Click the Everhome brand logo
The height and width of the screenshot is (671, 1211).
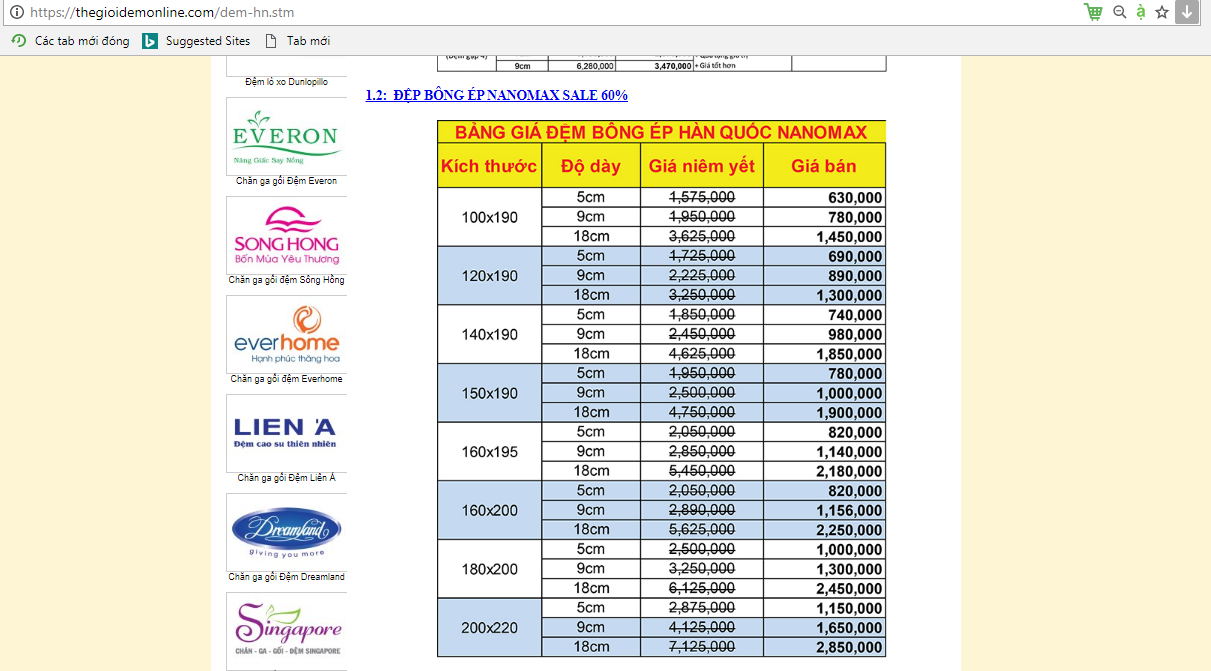pos(286,334)
